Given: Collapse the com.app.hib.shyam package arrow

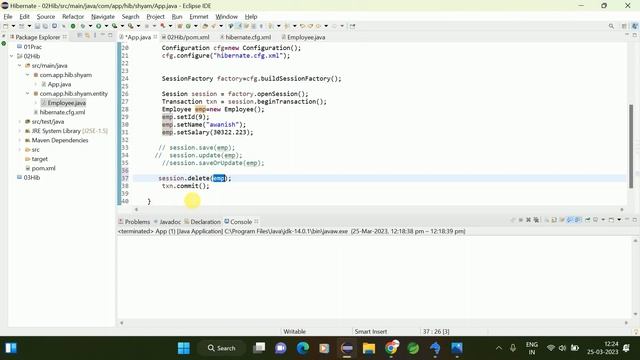Looking at the screenshot, I should [27, 75].
